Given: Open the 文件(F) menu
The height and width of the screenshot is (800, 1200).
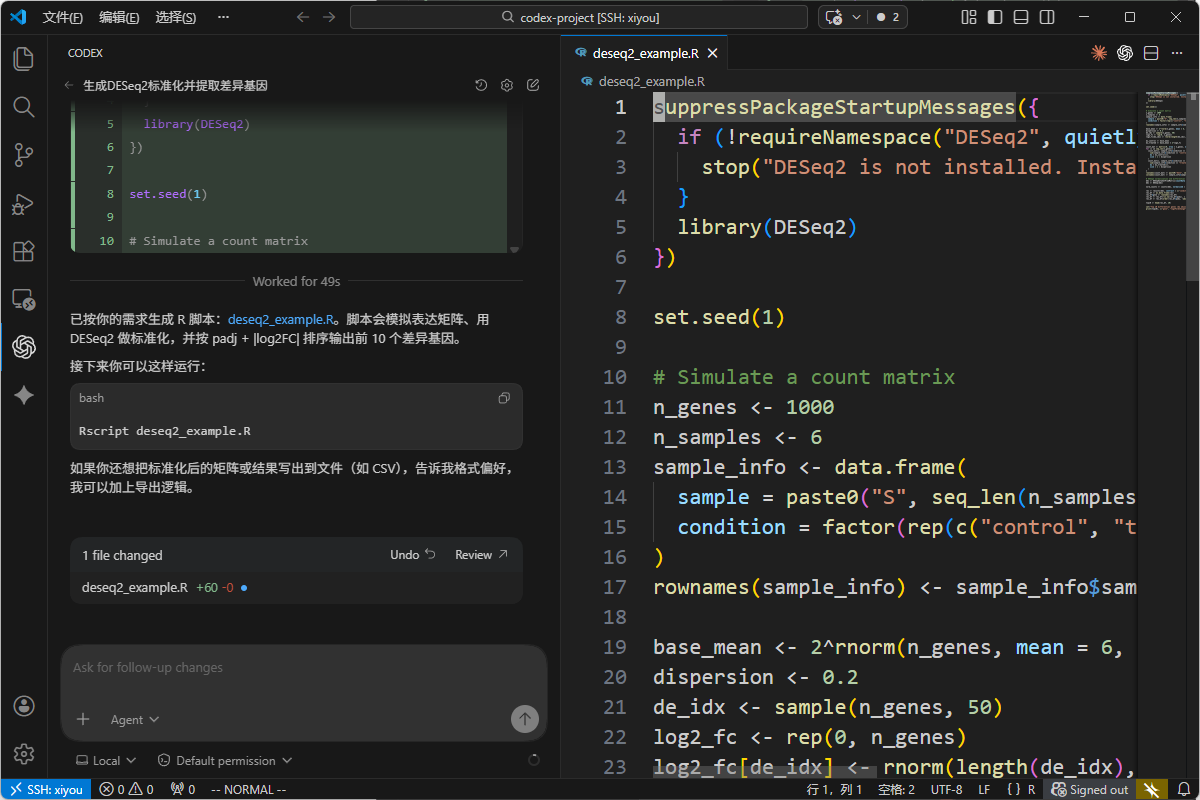Looking at the screenshot, I should tap(63, 17).
